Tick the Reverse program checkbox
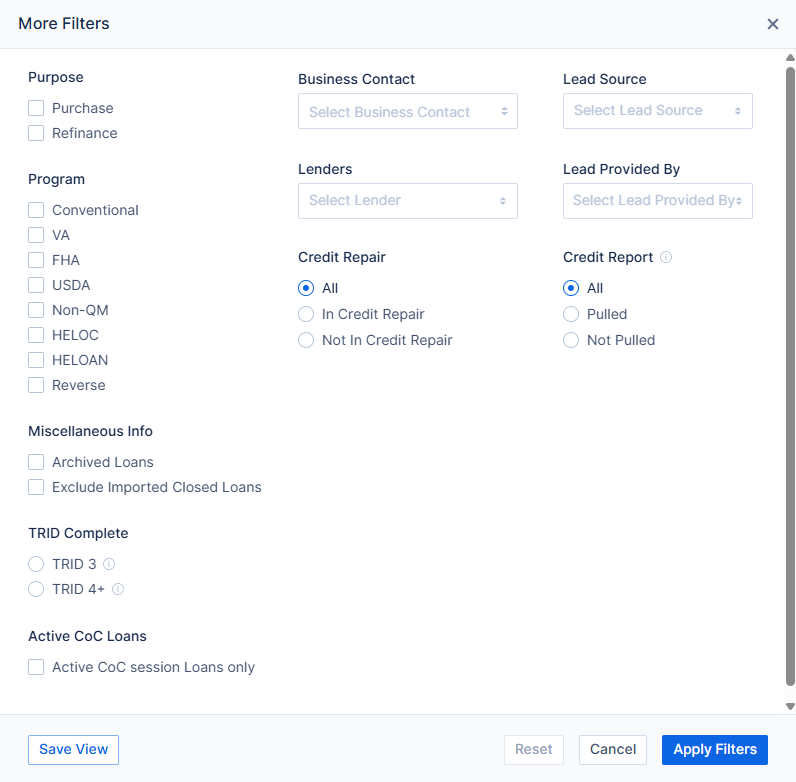 tap(36, 385)
